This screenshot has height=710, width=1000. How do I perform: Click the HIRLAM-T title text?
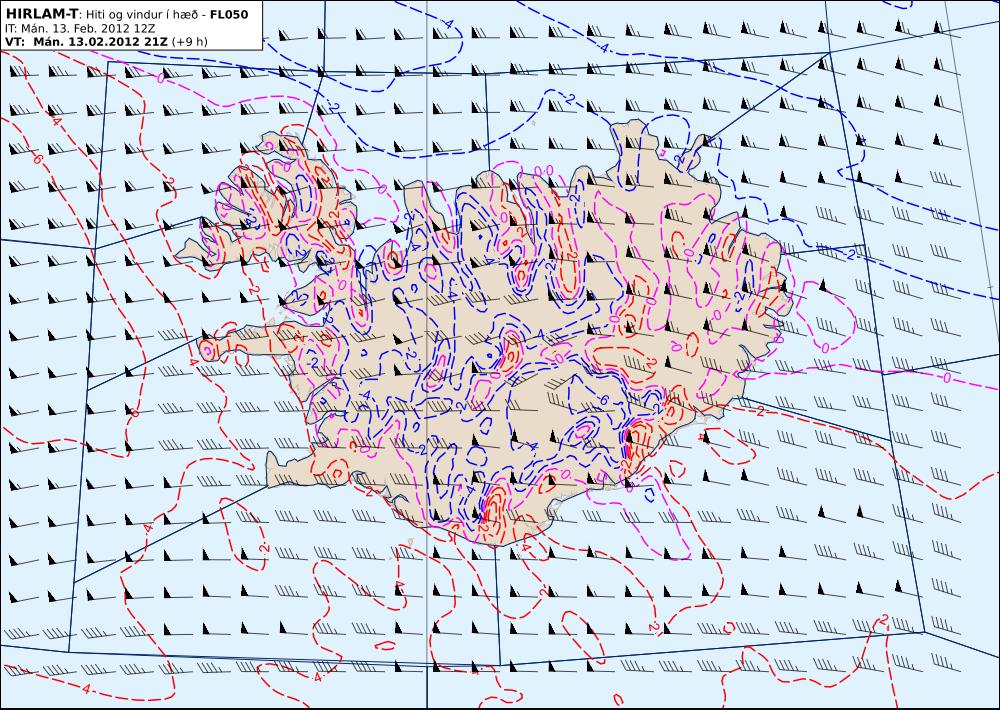41,14
